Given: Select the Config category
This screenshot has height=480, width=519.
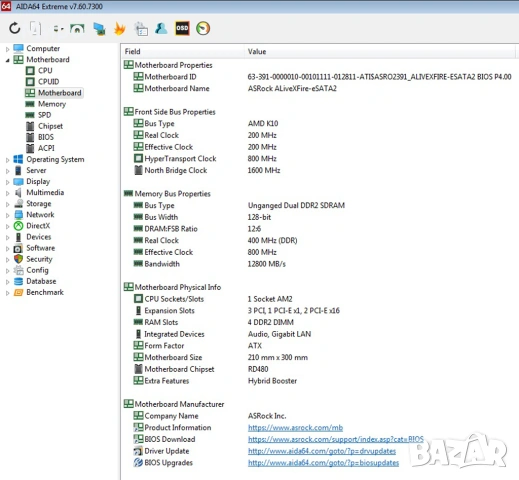Looking at the screenshot, I should click(x=37, y=270).
